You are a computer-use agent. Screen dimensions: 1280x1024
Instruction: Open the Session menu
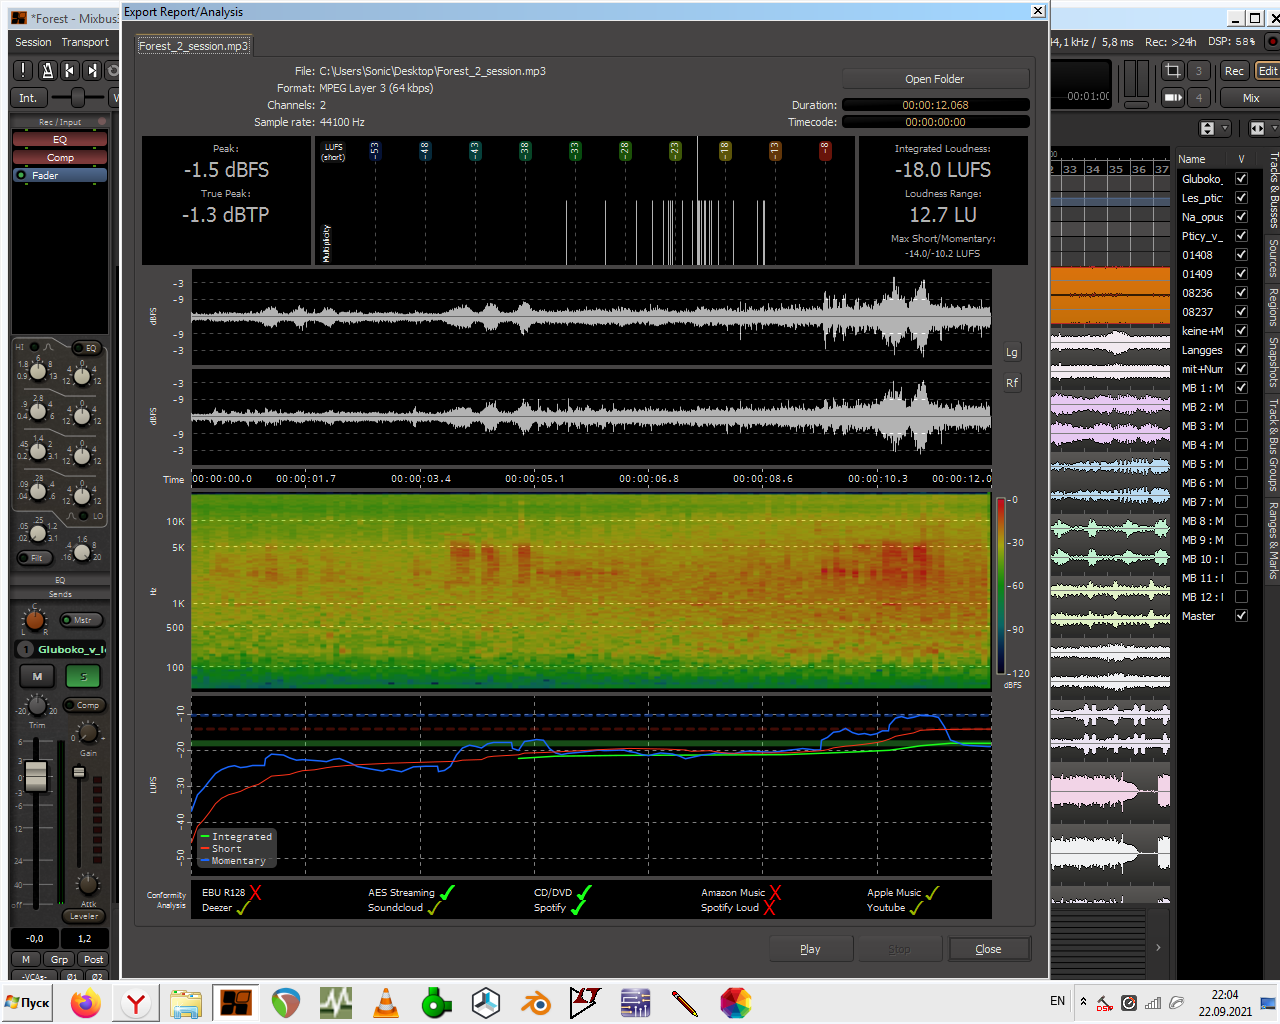click(33, 42)
